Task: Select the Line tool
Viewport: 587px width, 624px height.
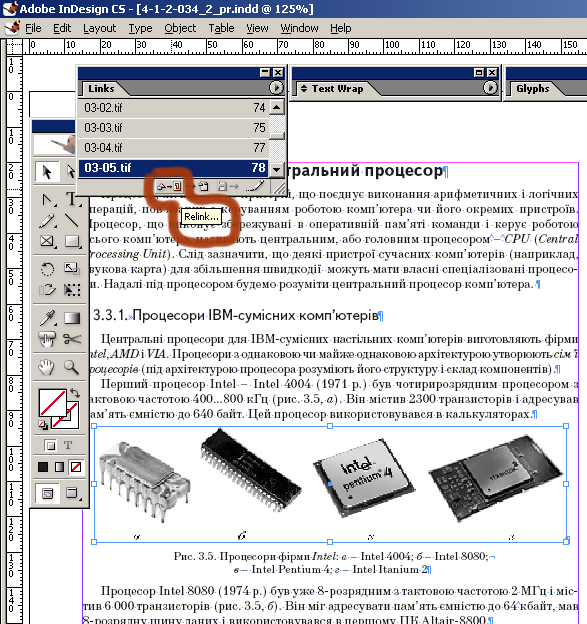Action: [72, 220]
